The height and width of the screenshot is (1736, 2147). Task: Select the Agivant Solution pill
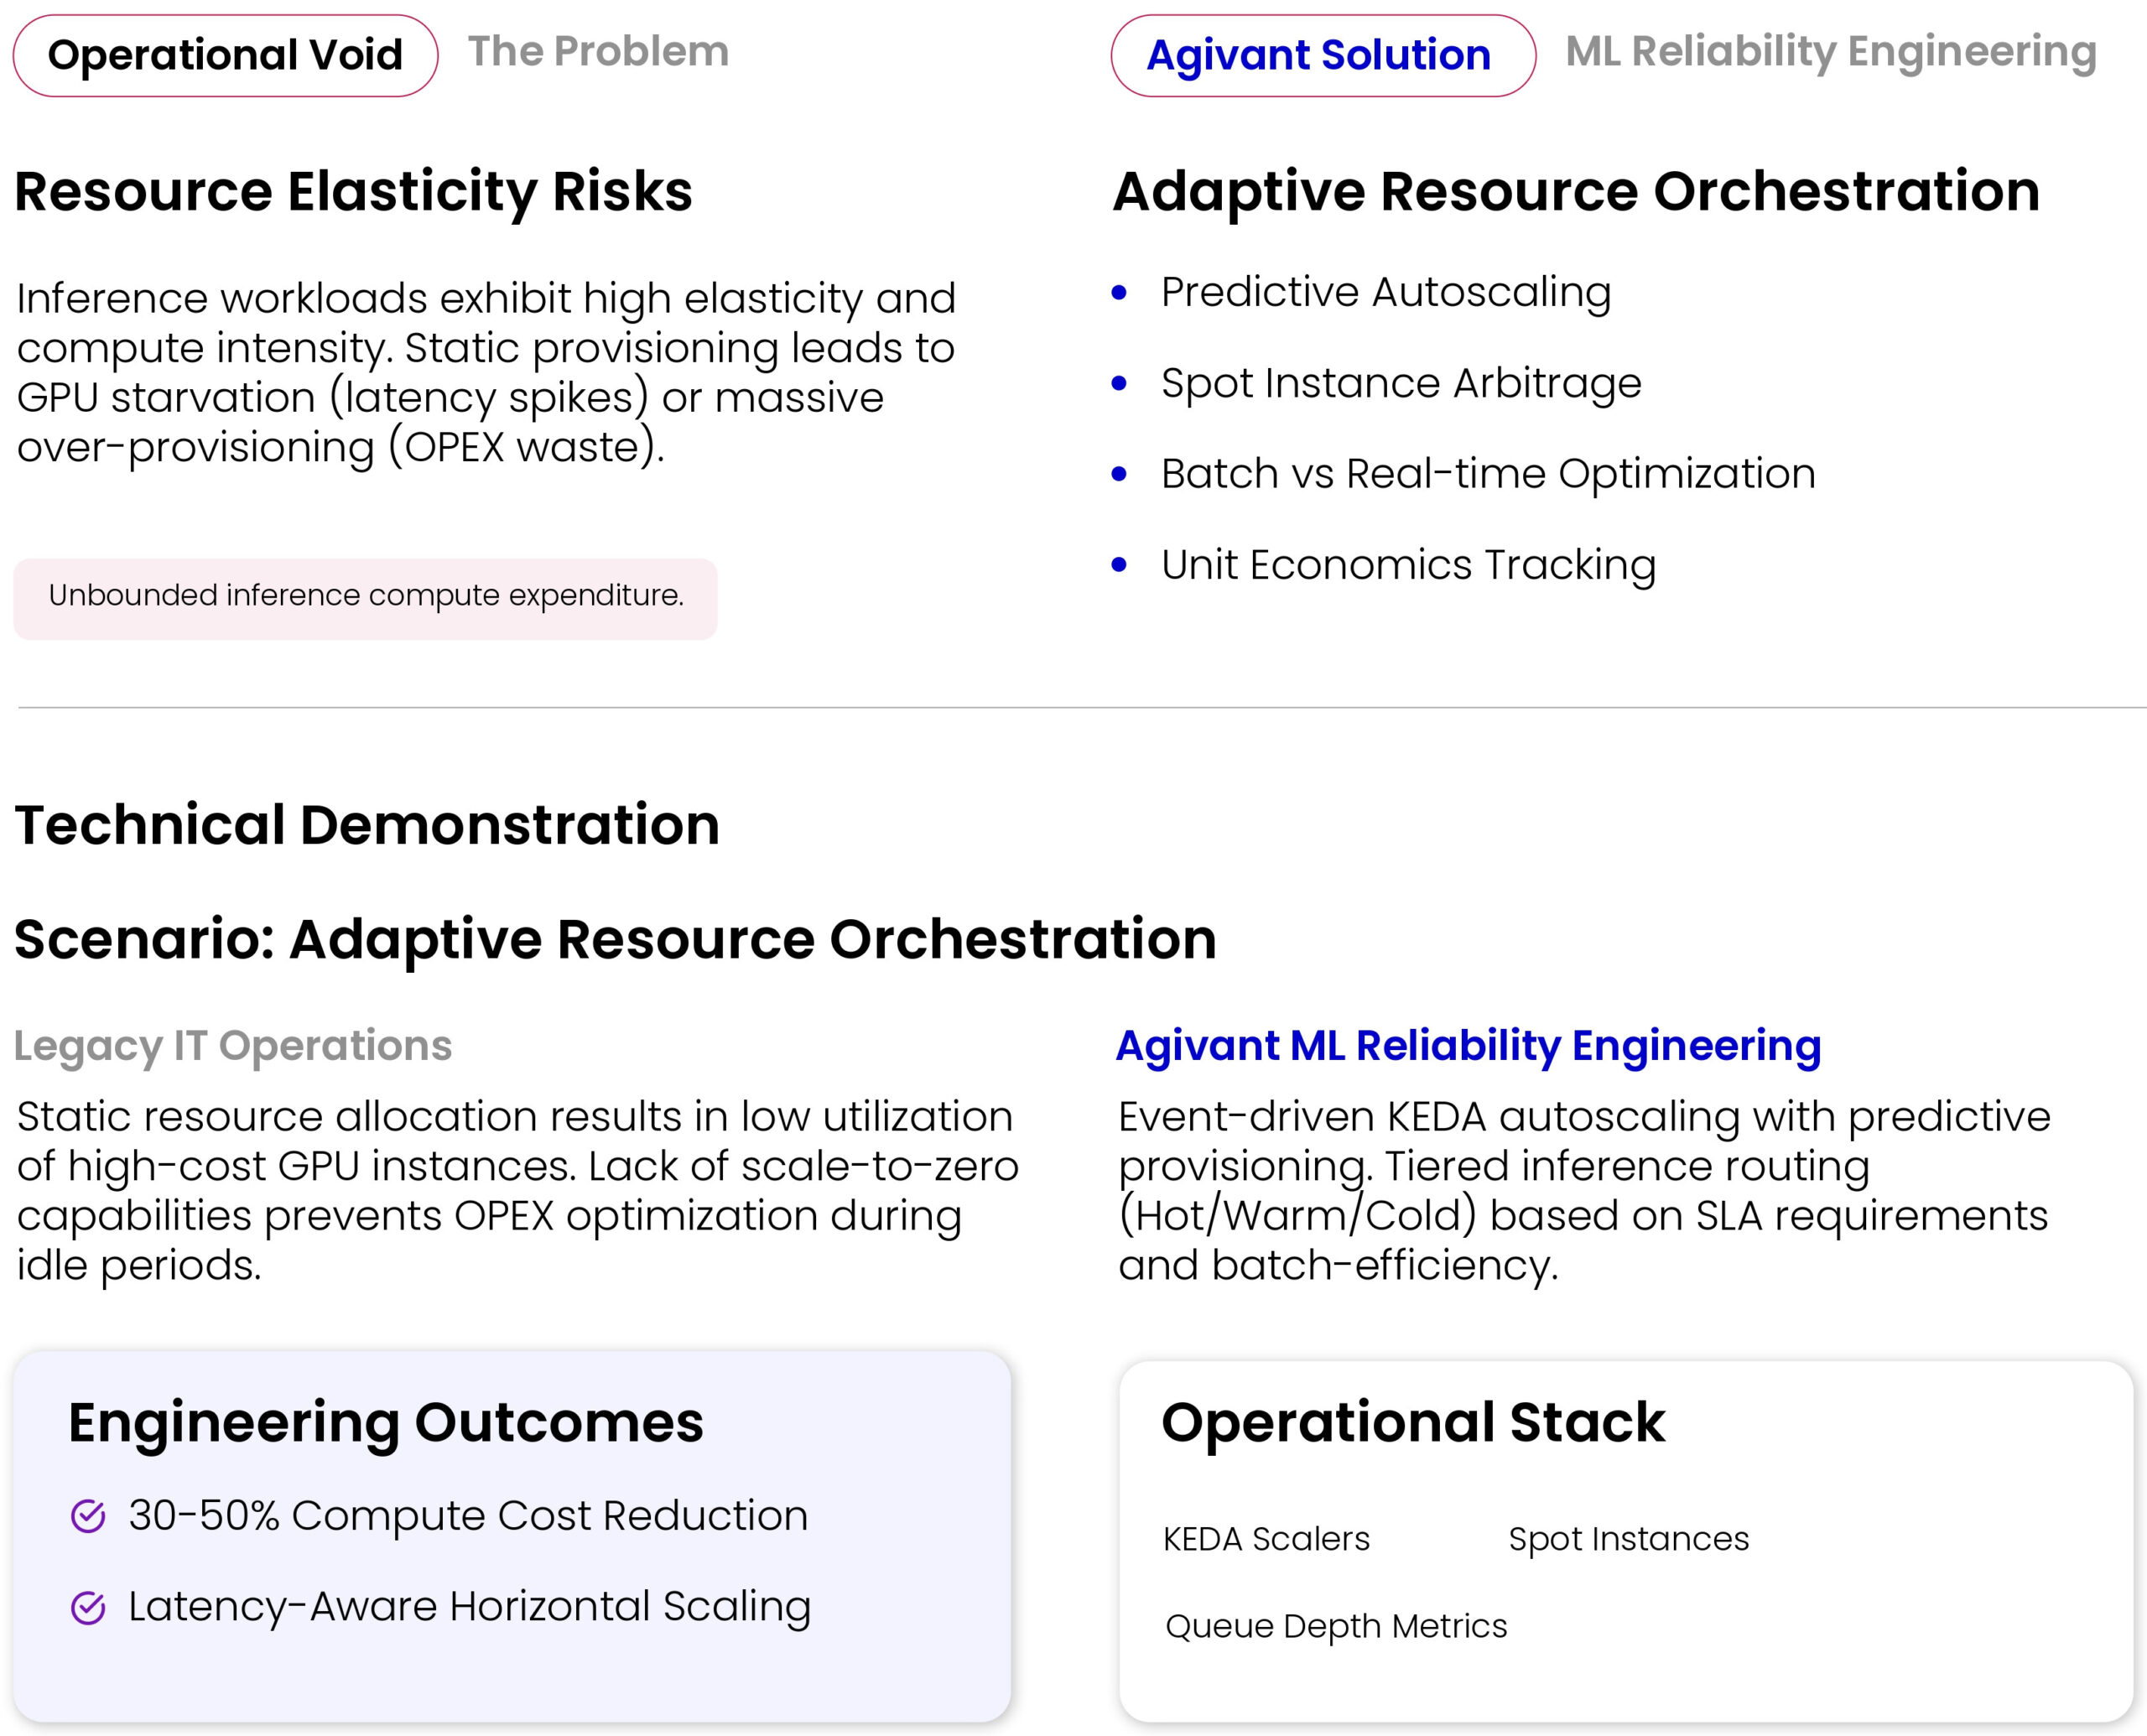[1322, 55]
